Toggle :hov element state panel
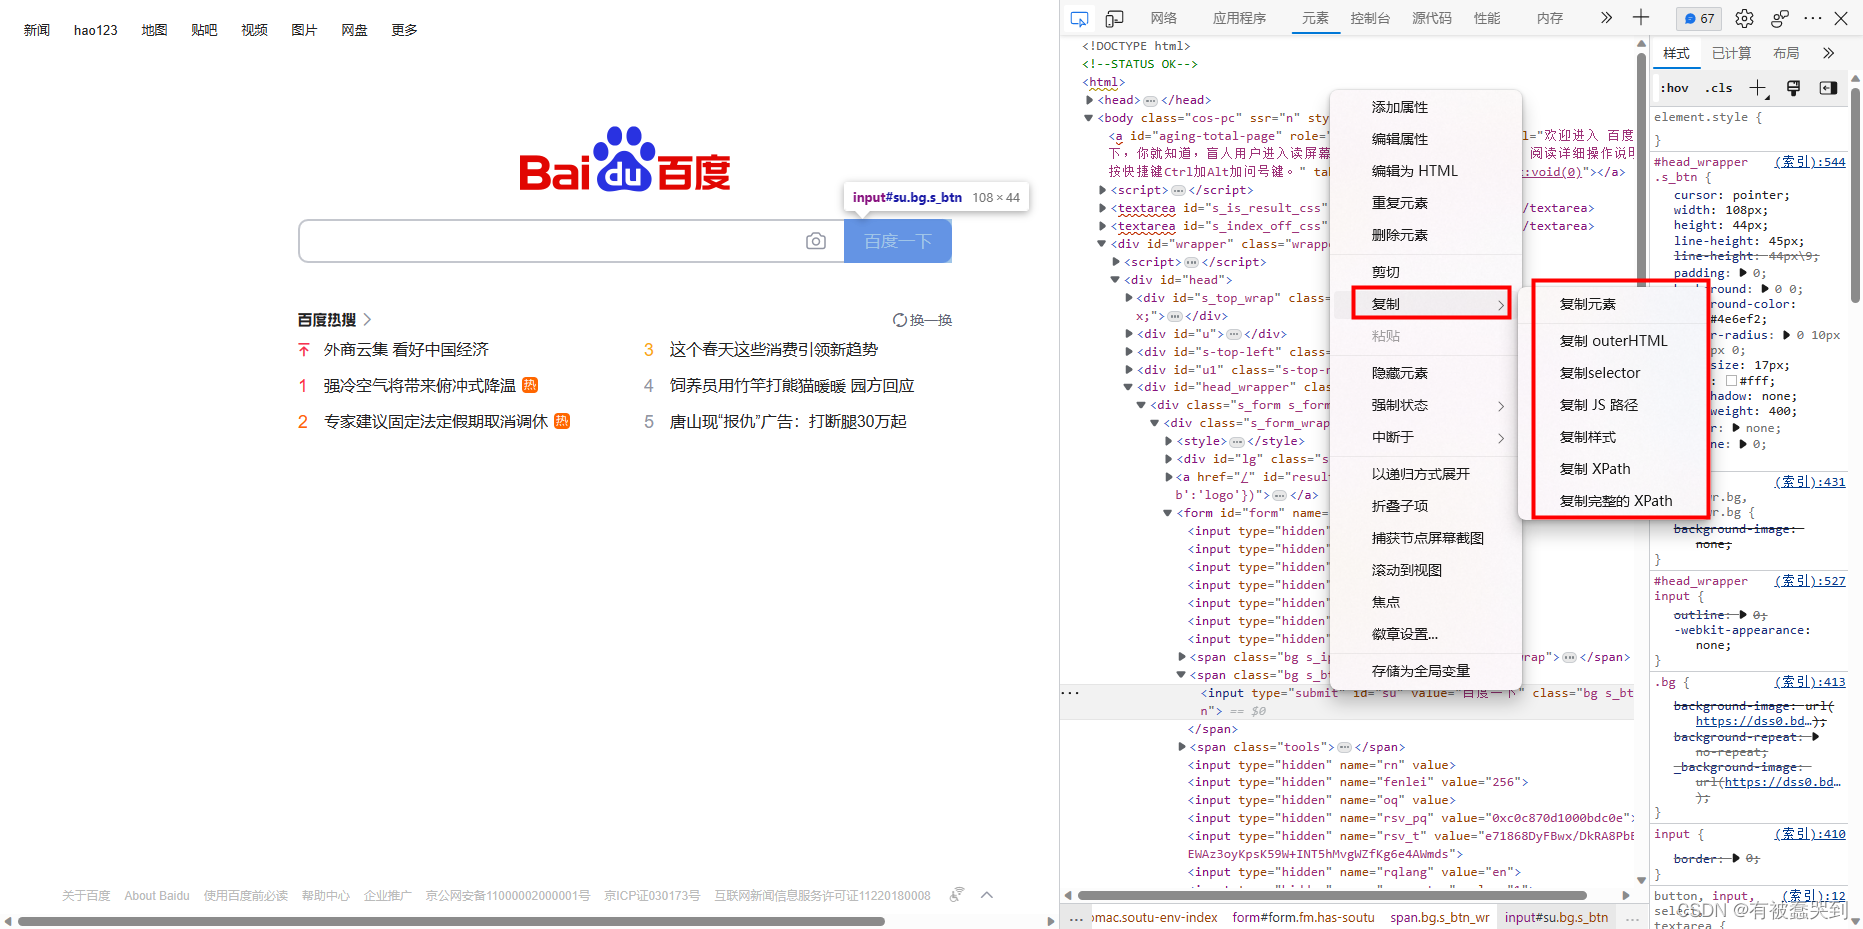This screenshot has width=1863, height=929. (x=1674, y=88)
